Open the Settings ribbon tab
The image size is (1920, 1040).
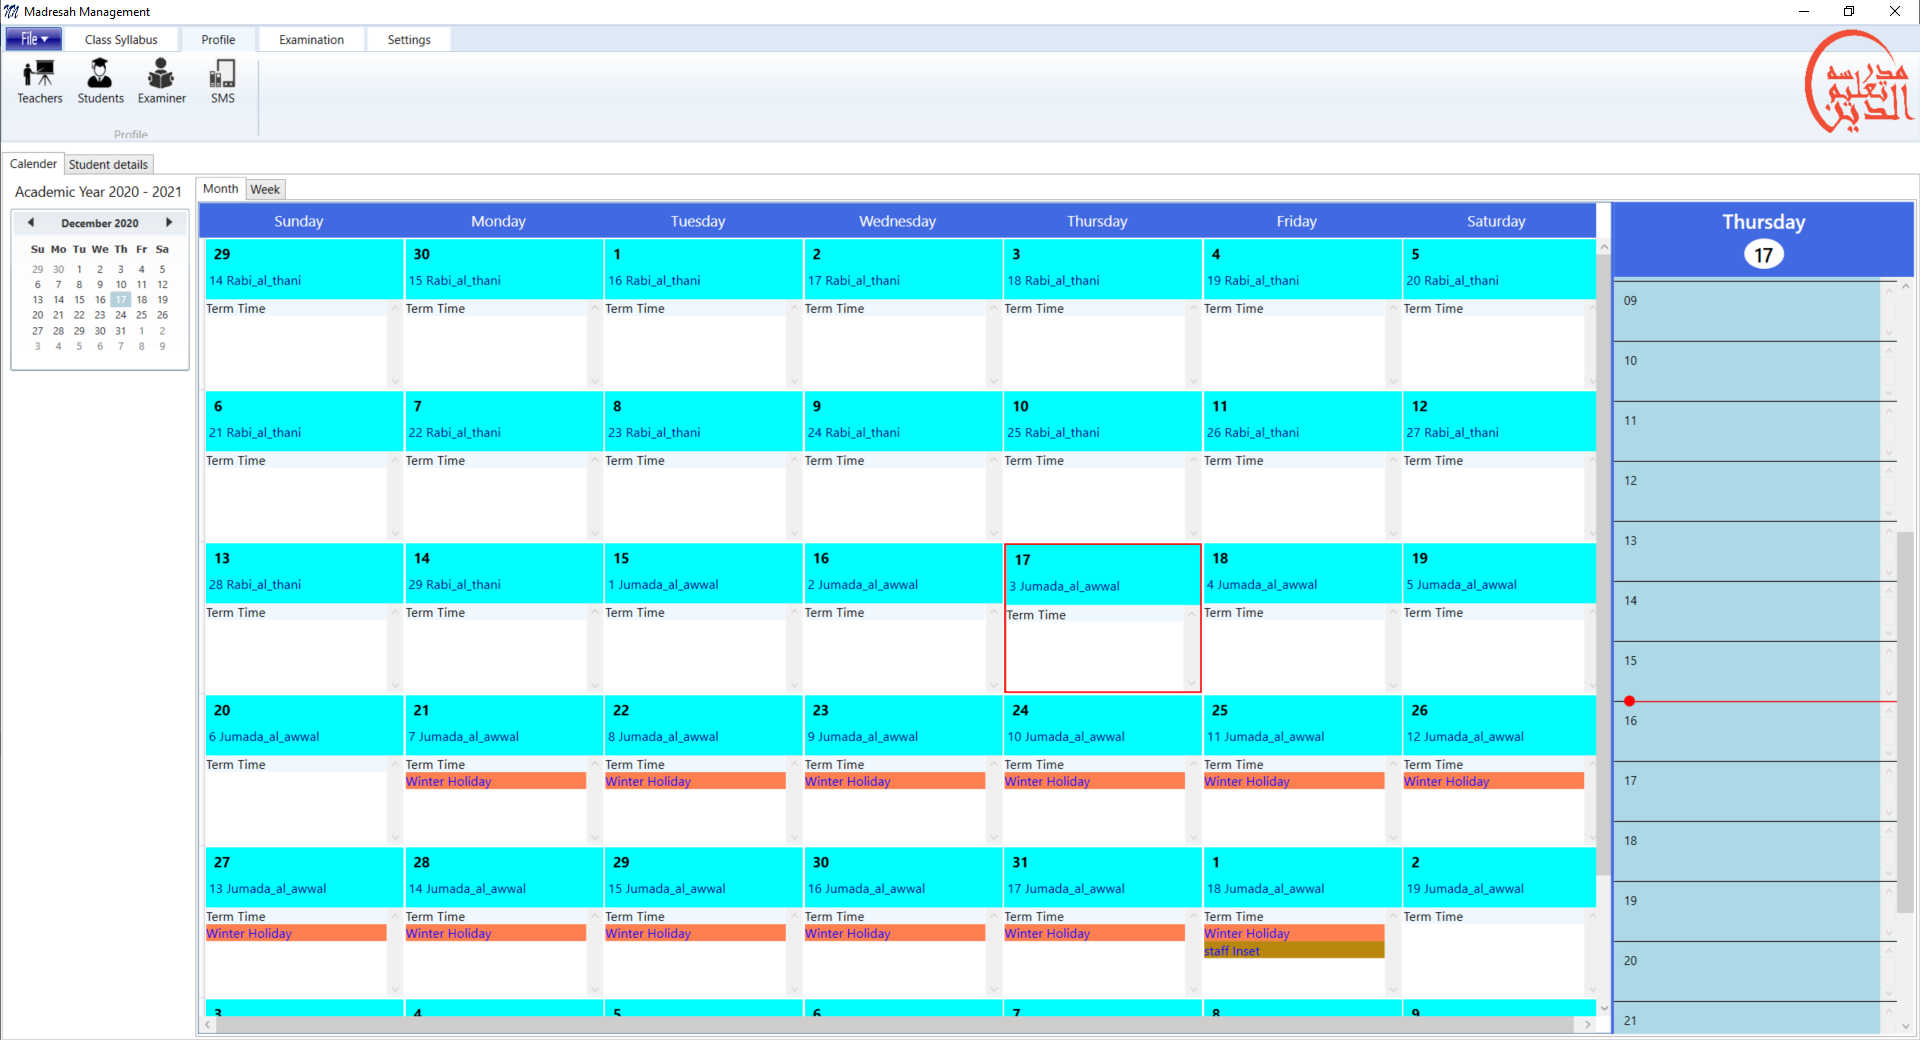409,40
